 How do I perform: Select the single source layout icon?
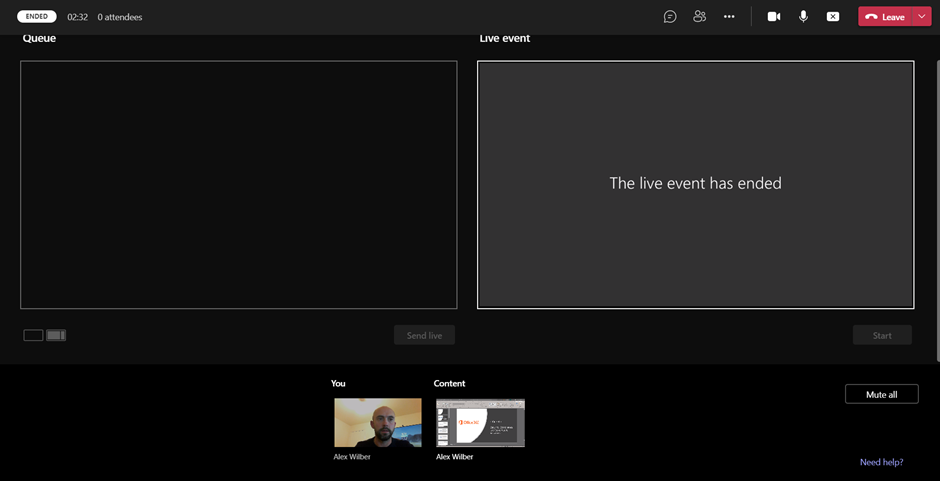click(x=33, y=335)
